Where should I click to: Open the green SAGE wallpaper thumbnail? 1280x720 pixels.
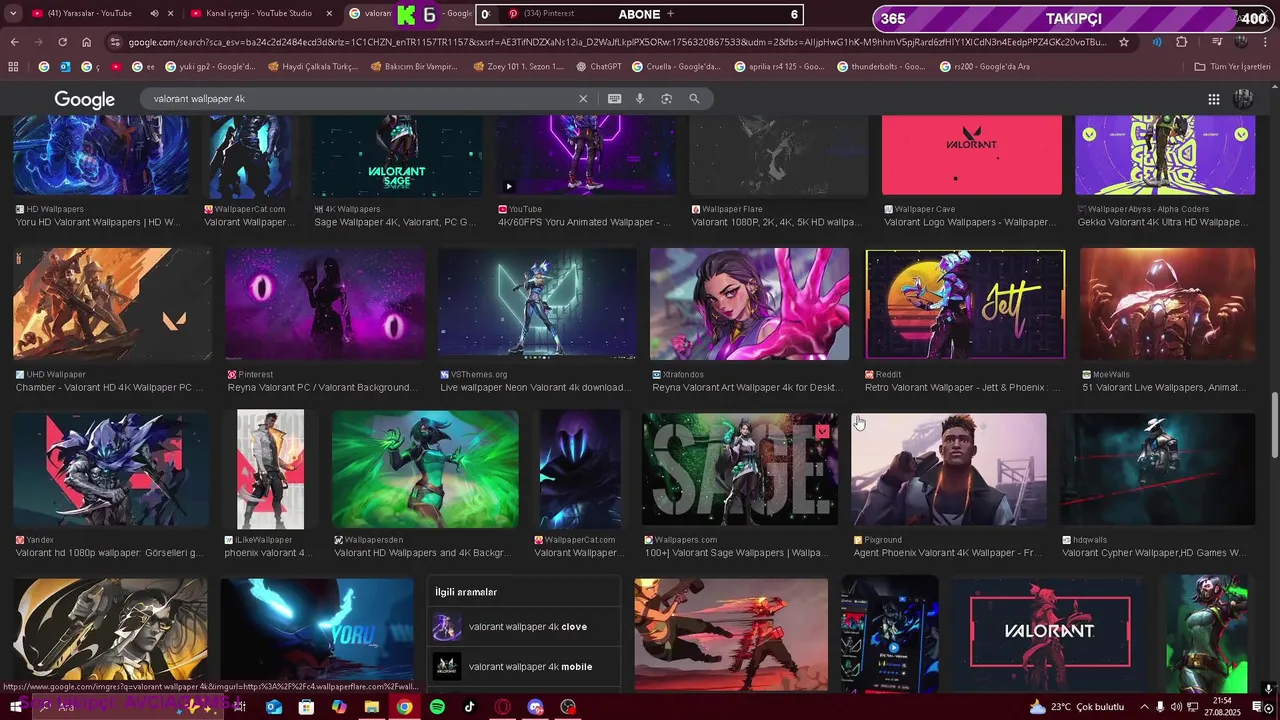pyautogui.click(x=740, y=469)
